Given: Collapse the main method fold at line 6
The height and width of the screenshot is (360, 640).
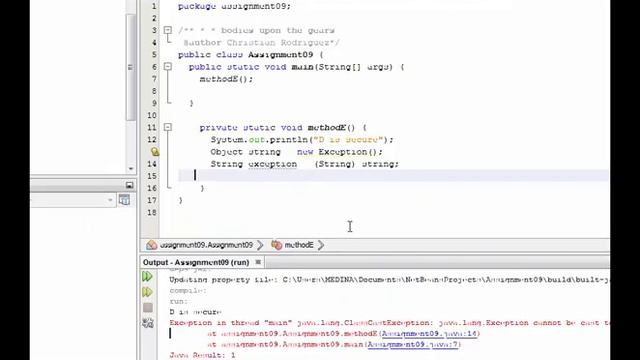Looking at the screenshot, I should [167, 67].
